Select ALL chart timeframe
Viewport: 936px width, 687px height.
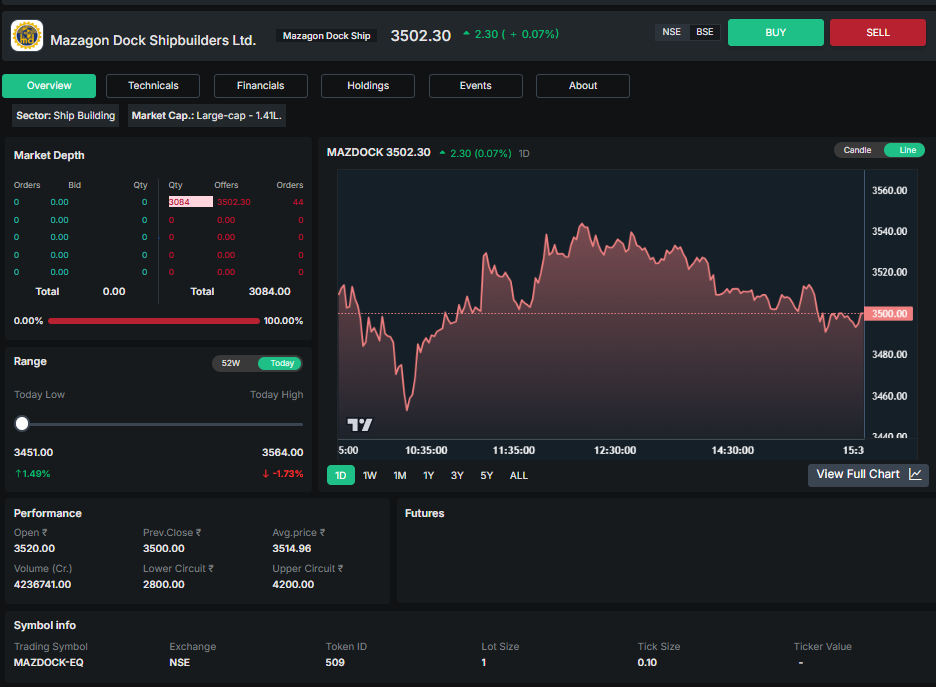click(518, 475)
